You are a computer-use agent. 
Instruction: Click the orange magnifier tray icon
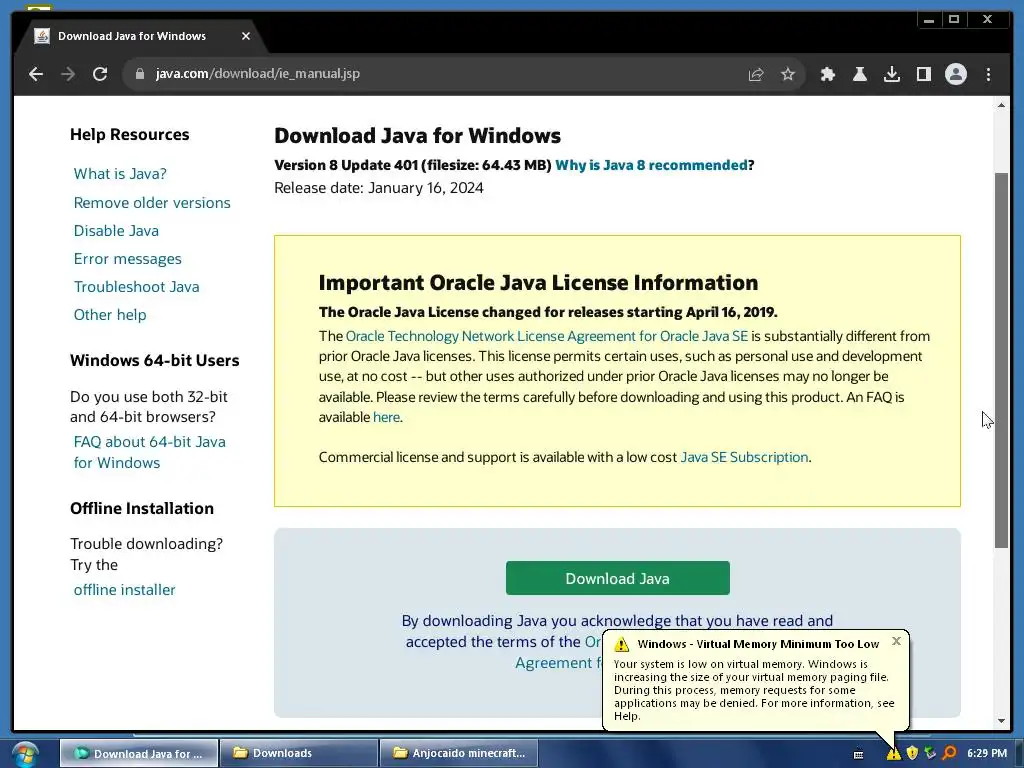(x=950, y=754)
